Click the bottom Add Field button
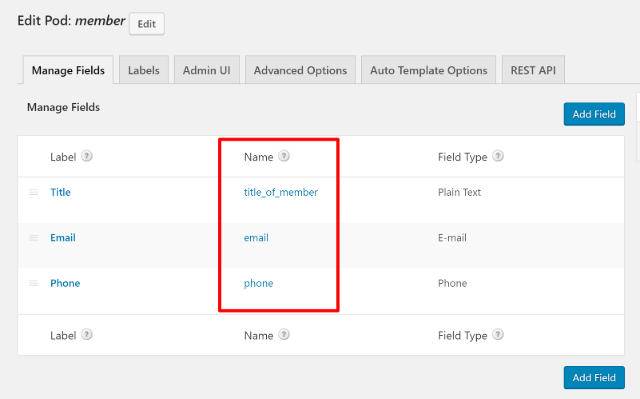The image size is (640, 399). click(x=594, y=378)
